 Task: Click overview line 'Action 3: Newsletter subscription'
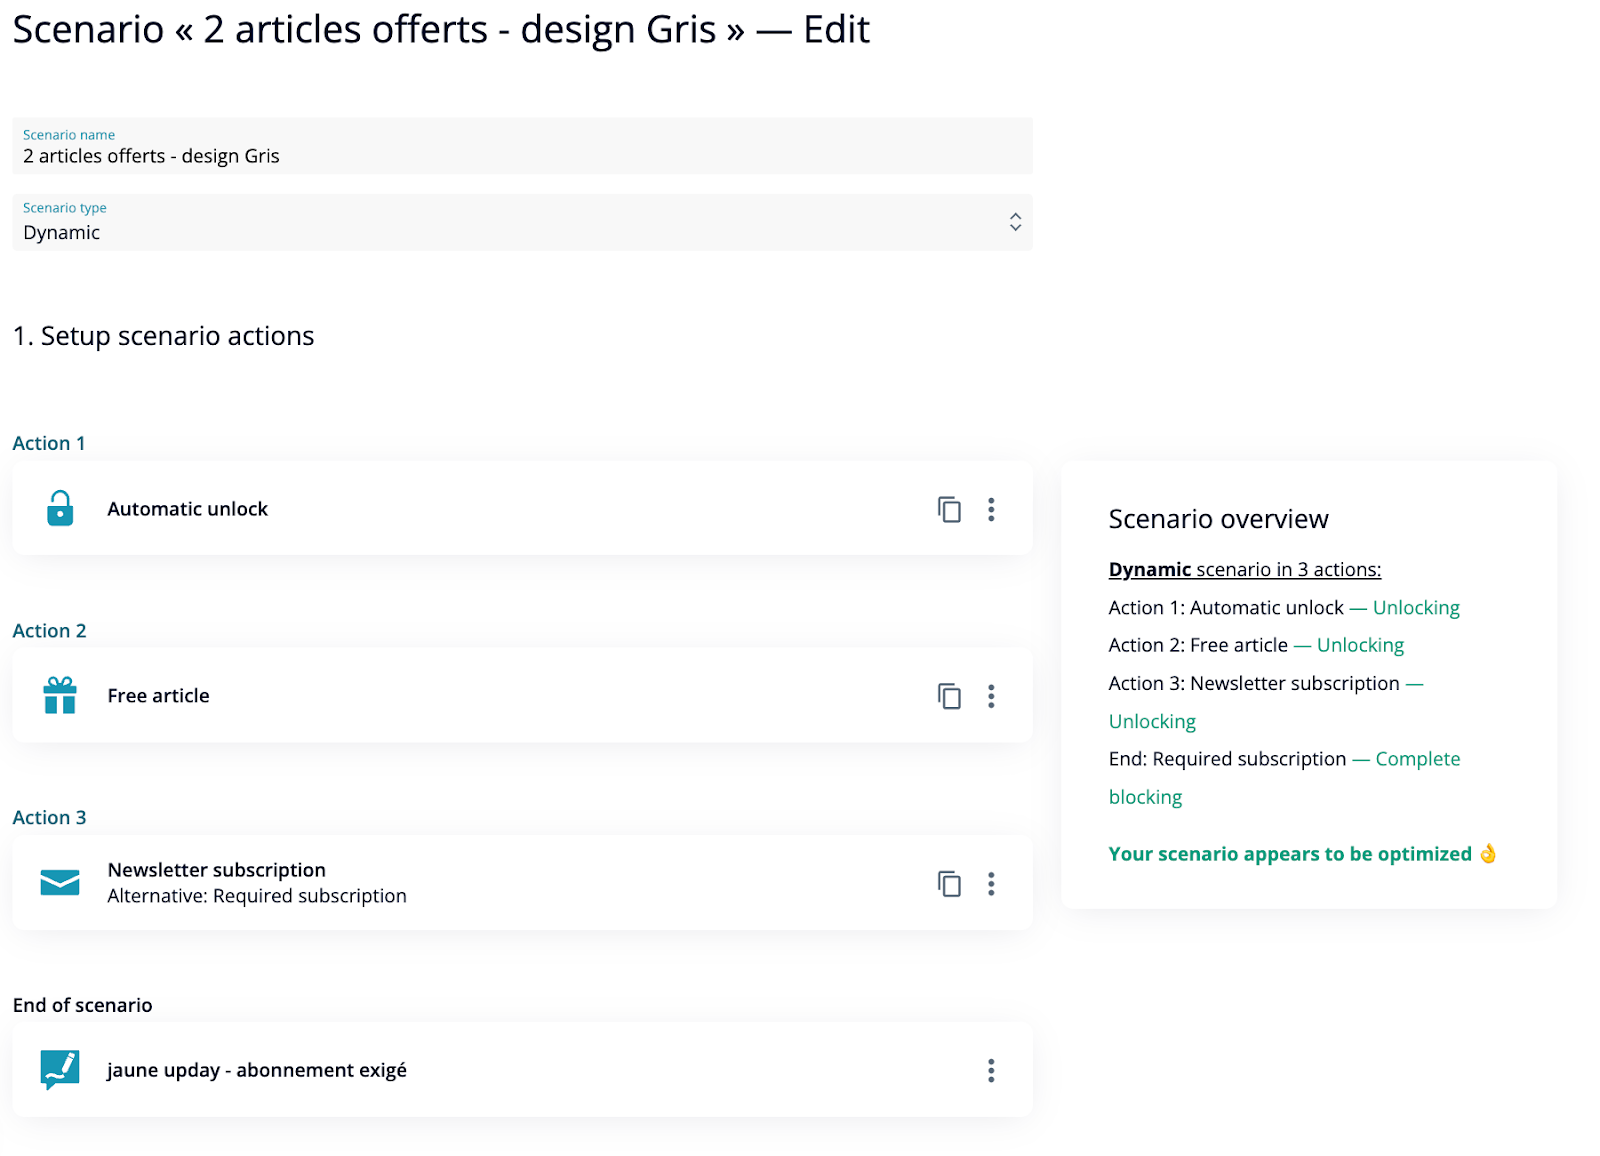(x=1254, y=684)
